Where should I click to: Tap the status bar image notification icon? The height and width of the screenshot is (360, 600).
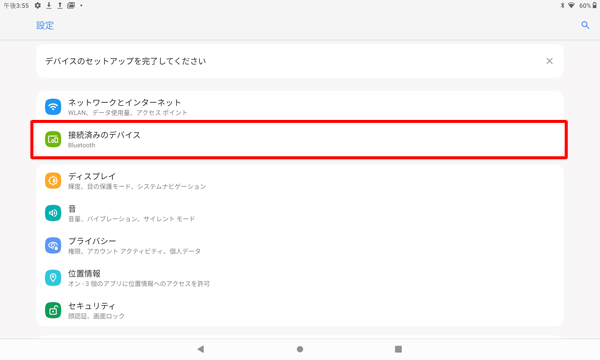[x=71, y=5]
